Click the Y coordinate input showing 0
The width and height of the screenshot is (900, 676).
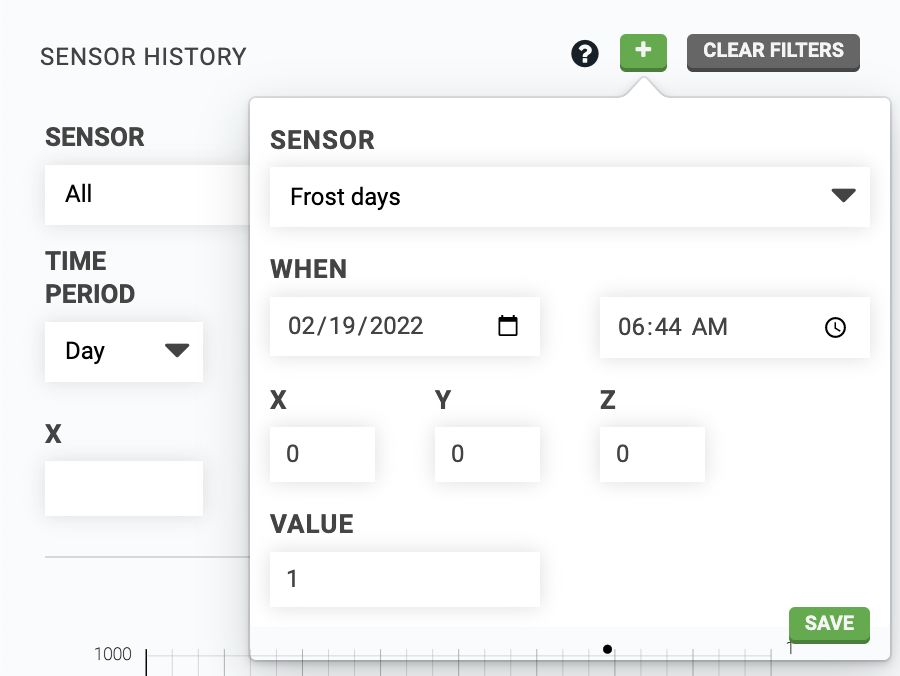[487, 454]
